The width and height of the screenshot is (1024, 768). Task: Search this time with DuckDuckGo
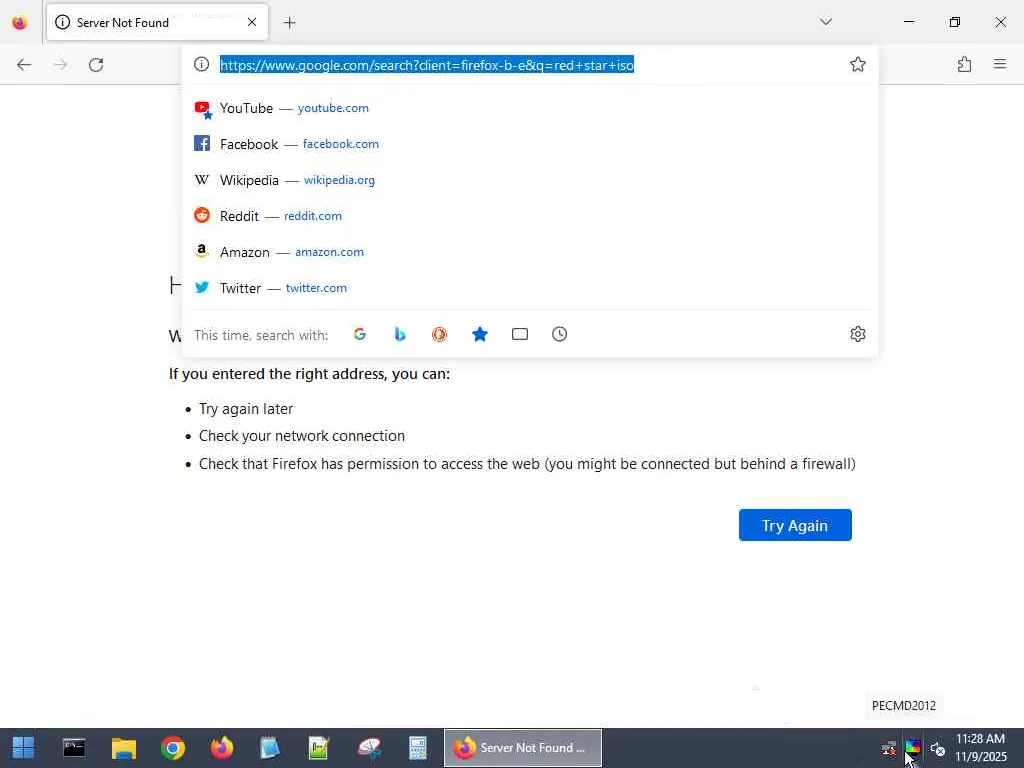pos(440,334)
